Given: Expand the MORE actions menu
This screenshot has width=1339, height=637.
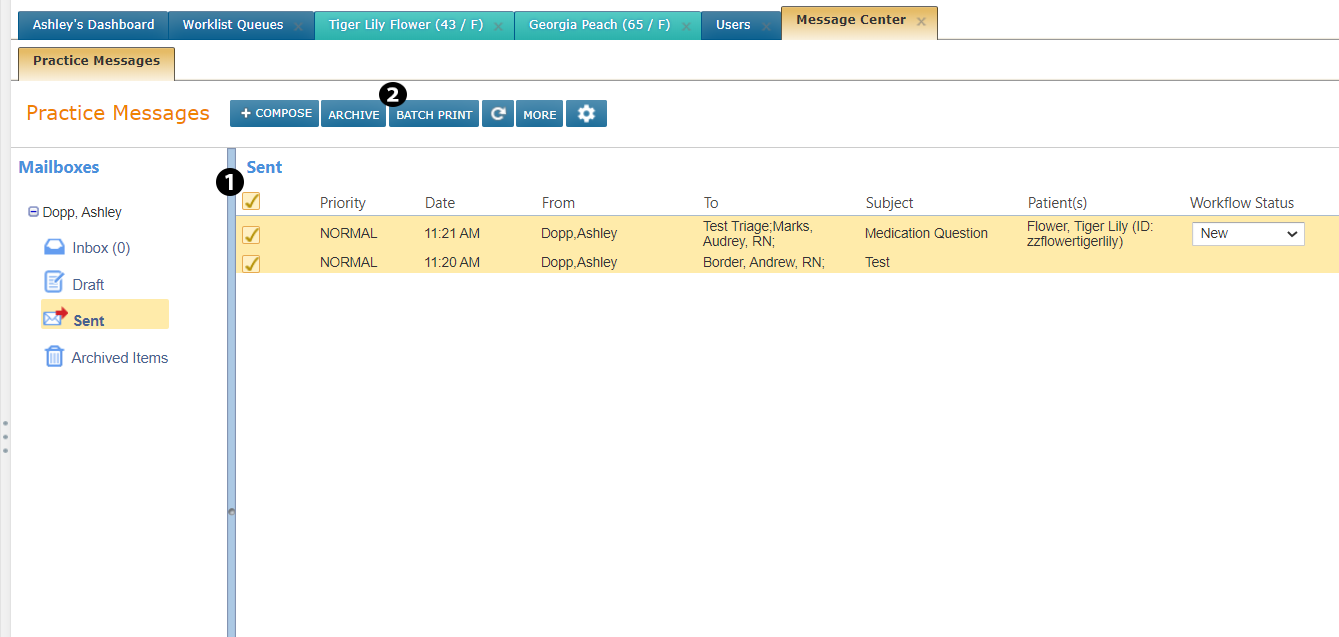Looking at the screenshot, I should (539, 114).
